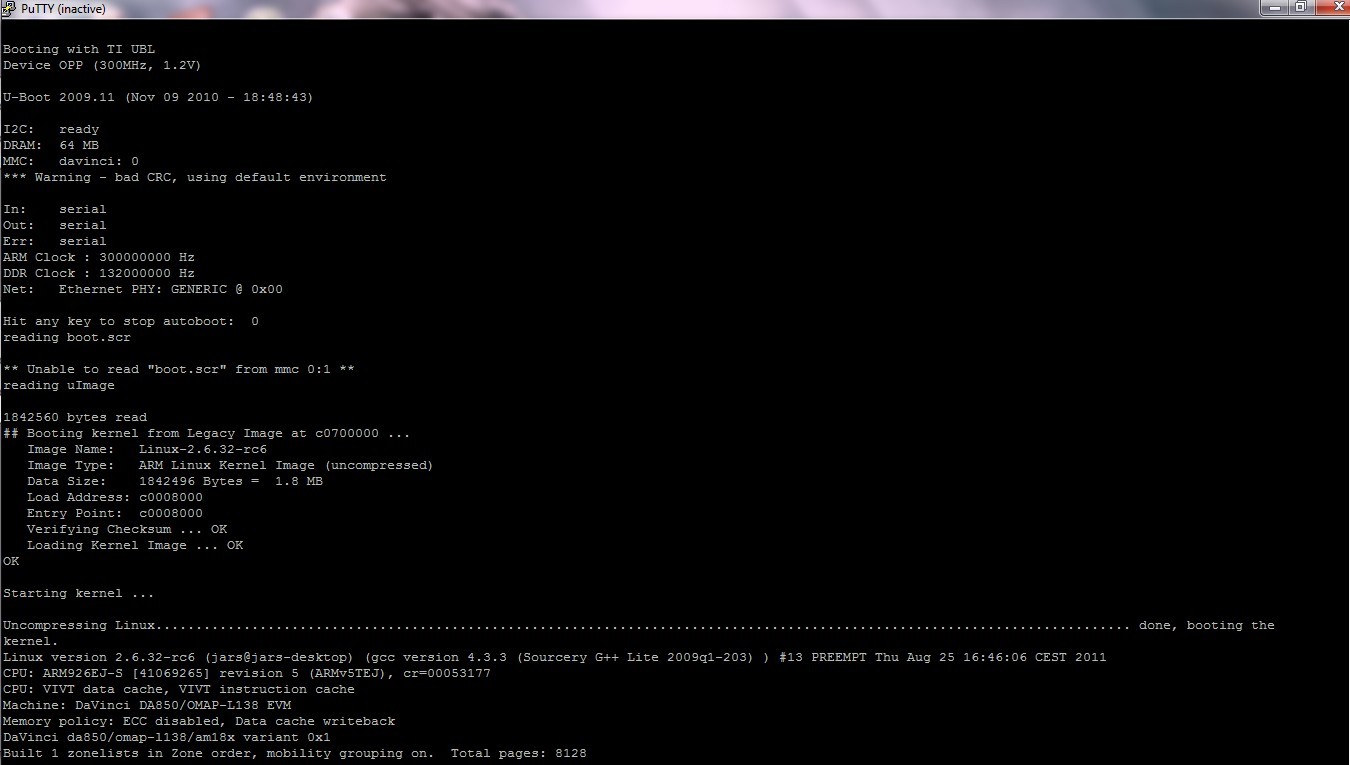1350x765 pixels.
Task: Click the 'Image Name: Linux-2.6.32-rc6' line
Action: (x=147, y=449)
